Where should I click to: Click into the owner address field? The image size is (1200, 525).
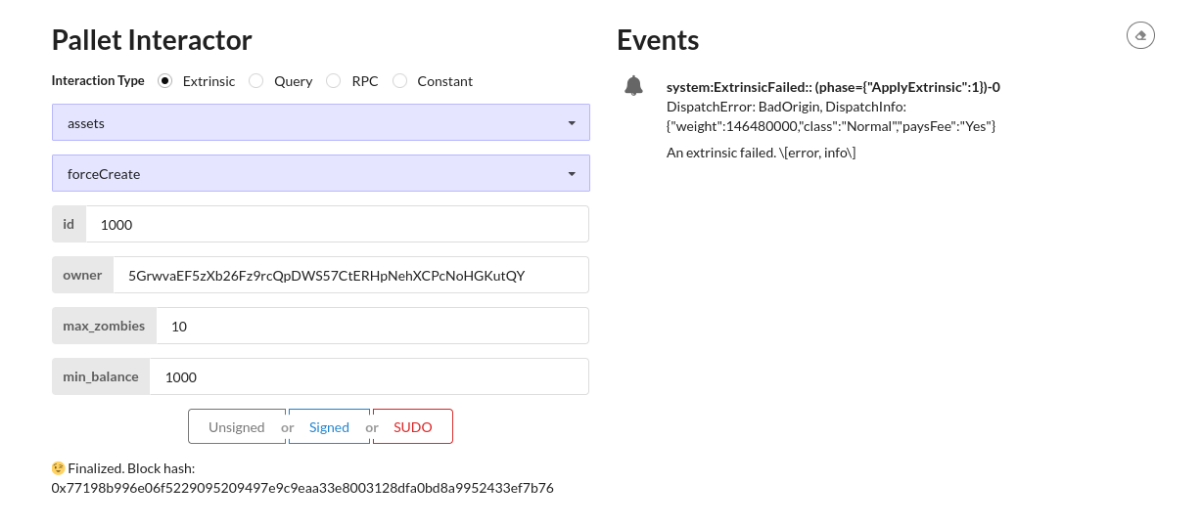pyautogui.click(x=351, y=275)
